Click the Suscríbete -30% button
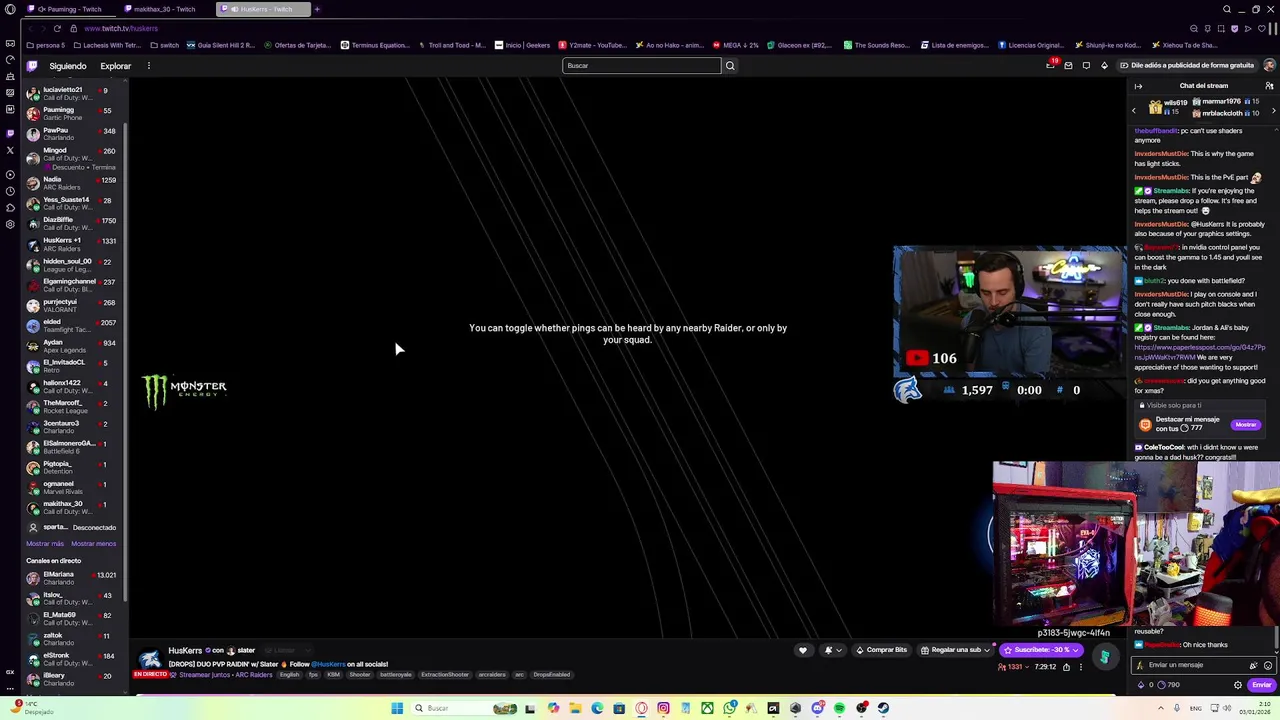 (1040, 650)
